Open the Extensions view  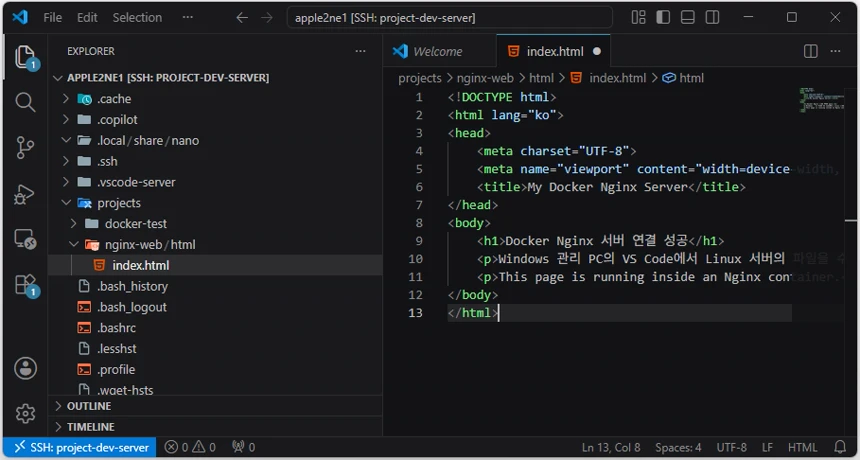(25, 286)
